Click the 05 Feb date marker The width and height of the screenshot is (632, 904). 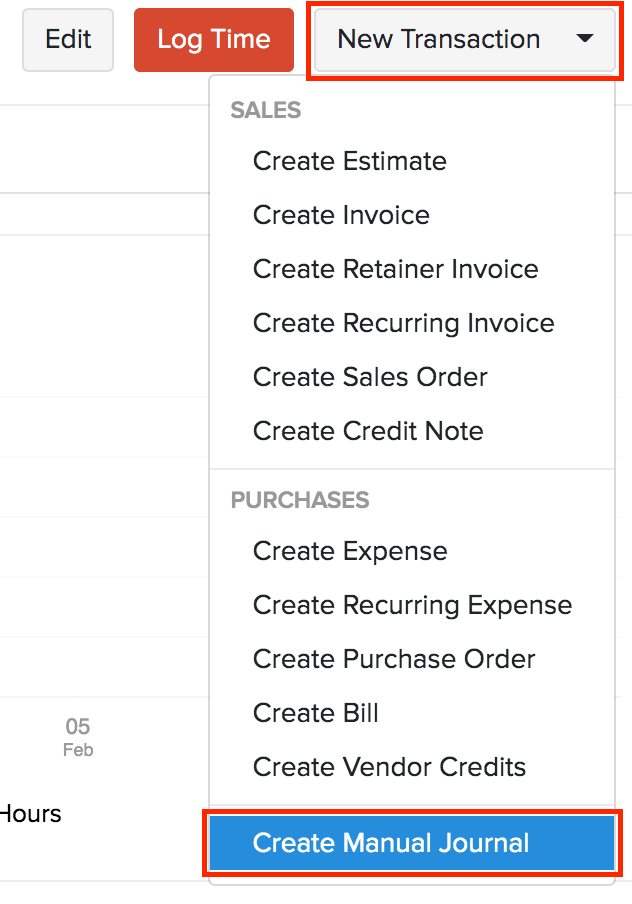click(x=78, y=736)
